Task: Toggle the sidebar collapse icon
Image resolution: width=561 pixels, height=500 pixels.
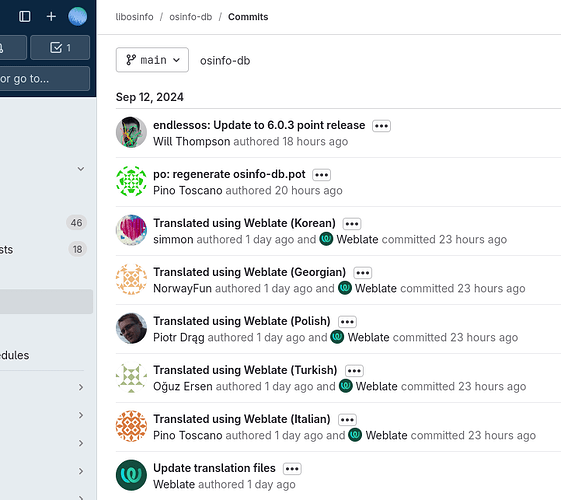Action: [25, 16]
